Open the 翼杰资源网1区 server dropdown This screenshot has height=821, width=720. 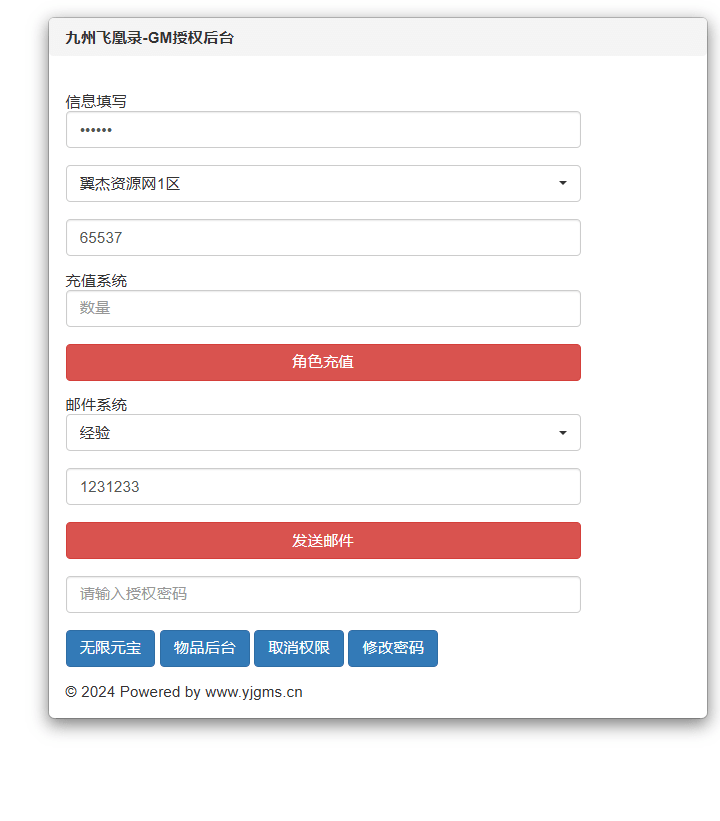pyautogui.click(x=322, y=183)
